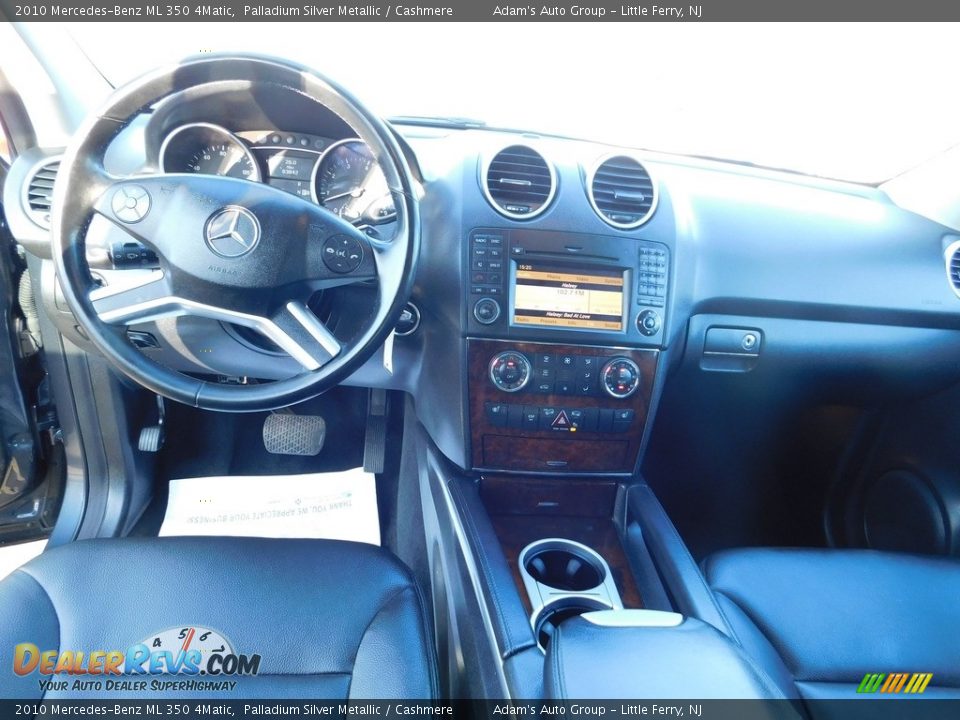
Task: Switch to the Sound tab on the radio display
Action: [x=611, y=323]
